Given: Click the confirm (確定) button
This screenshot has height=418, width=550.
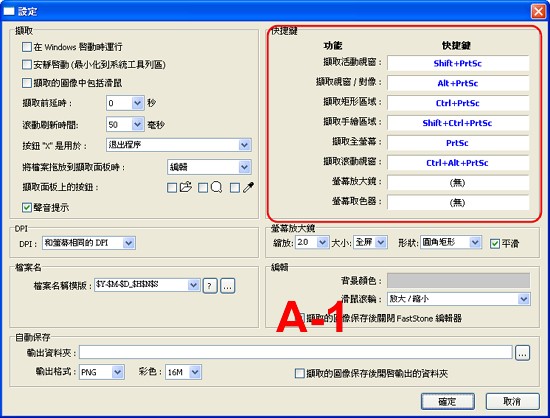Looking at the screenshot, I should tap(448, 401).
